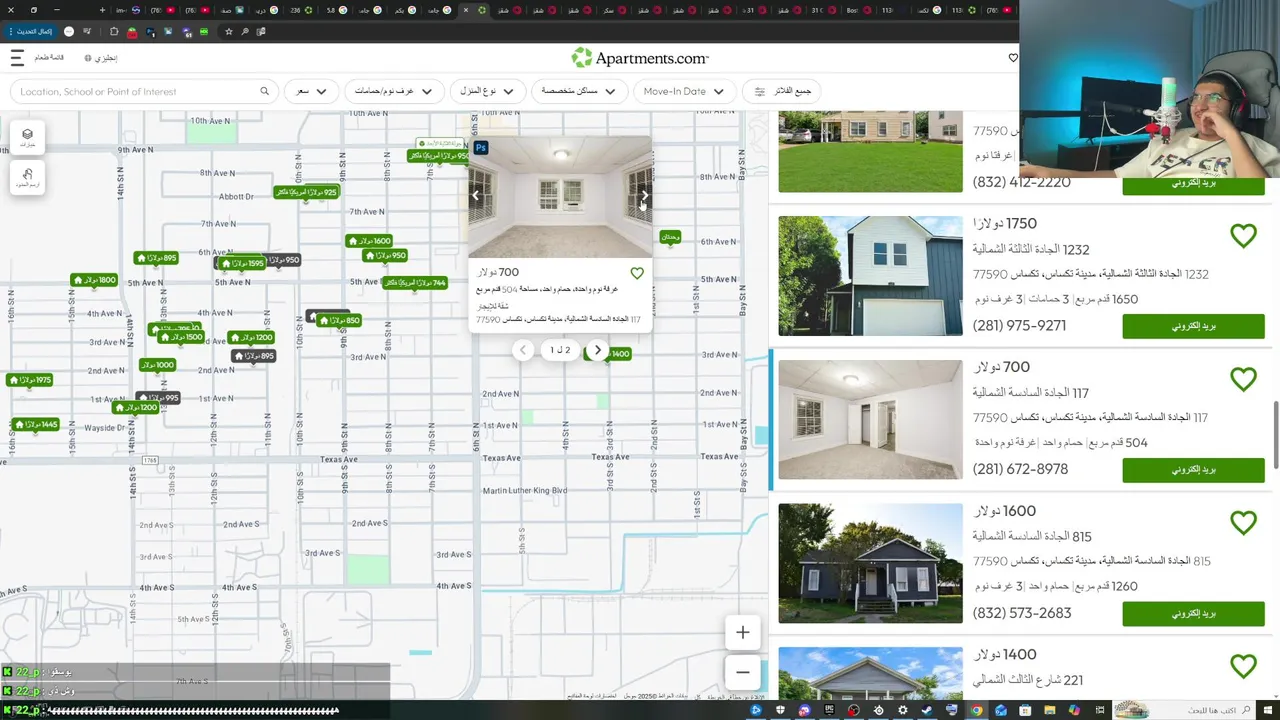Email the 1600 dollar listing

pos(1193,614)
